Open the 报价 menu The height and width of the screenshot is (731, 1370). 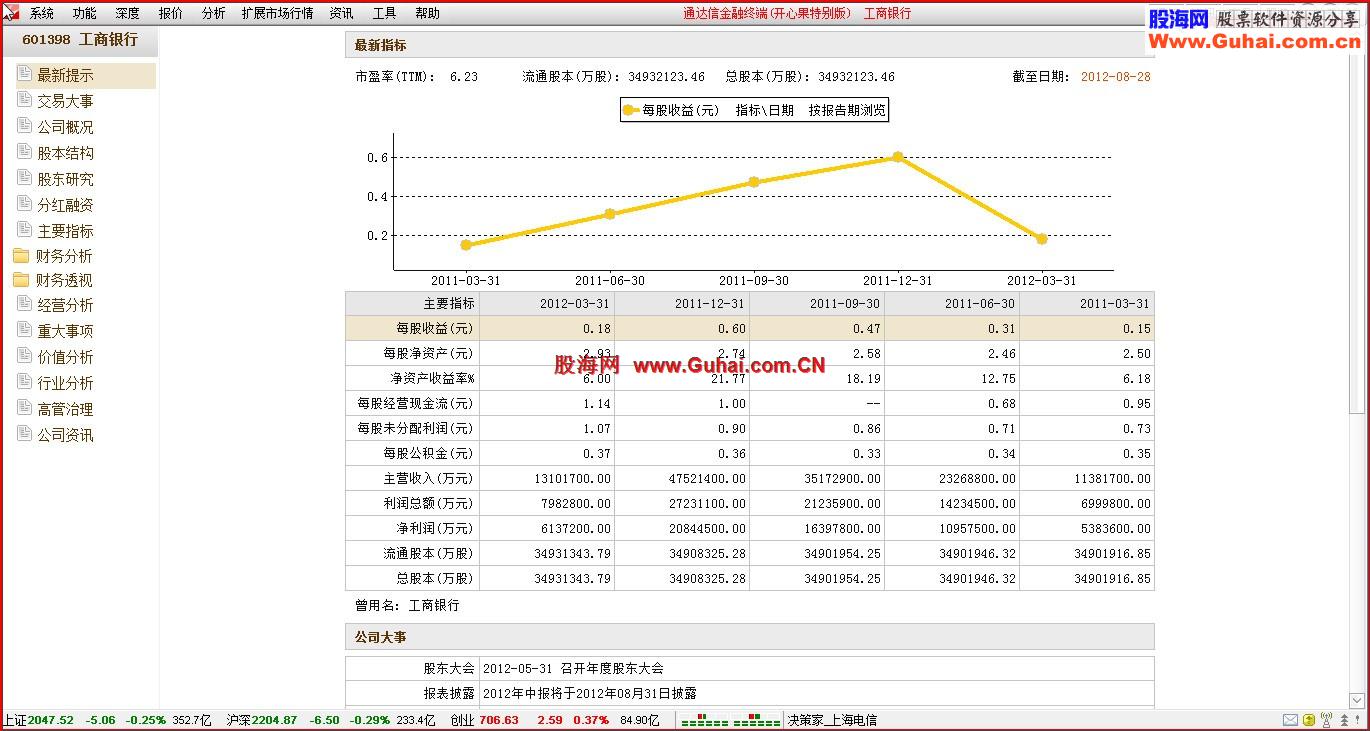(171, 13)
